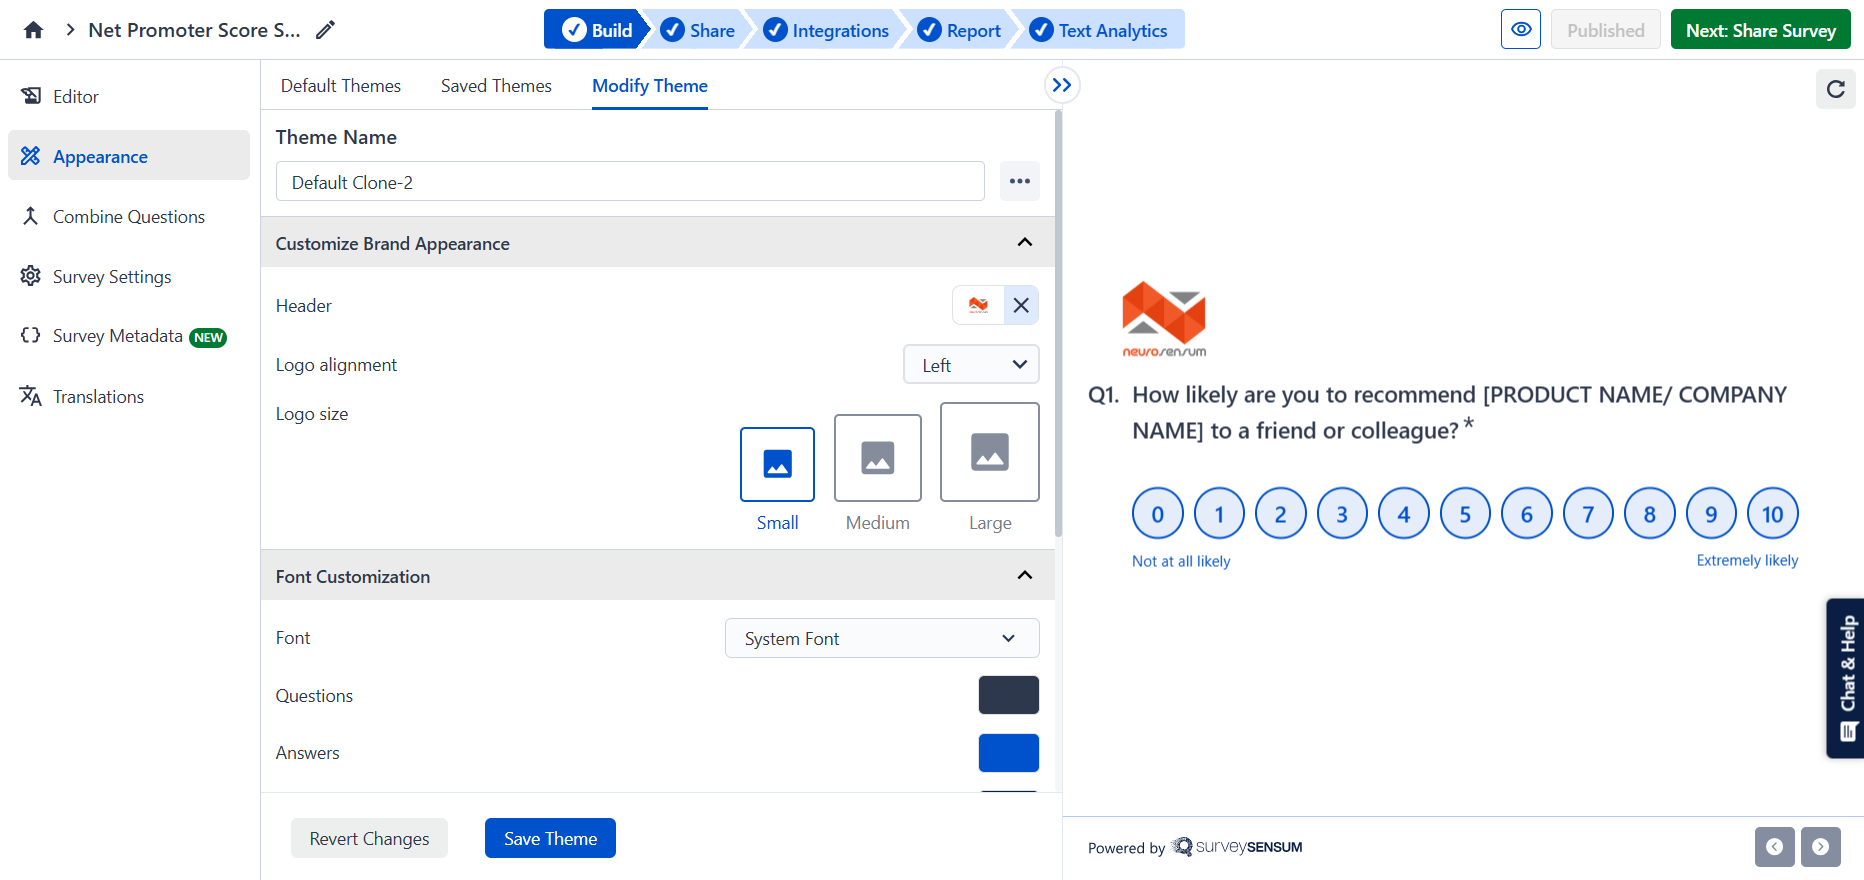The width and height of the screenshot is (1864, 880).
Task: Open three-dots menu beside theme name
Action: point(1019,181)
